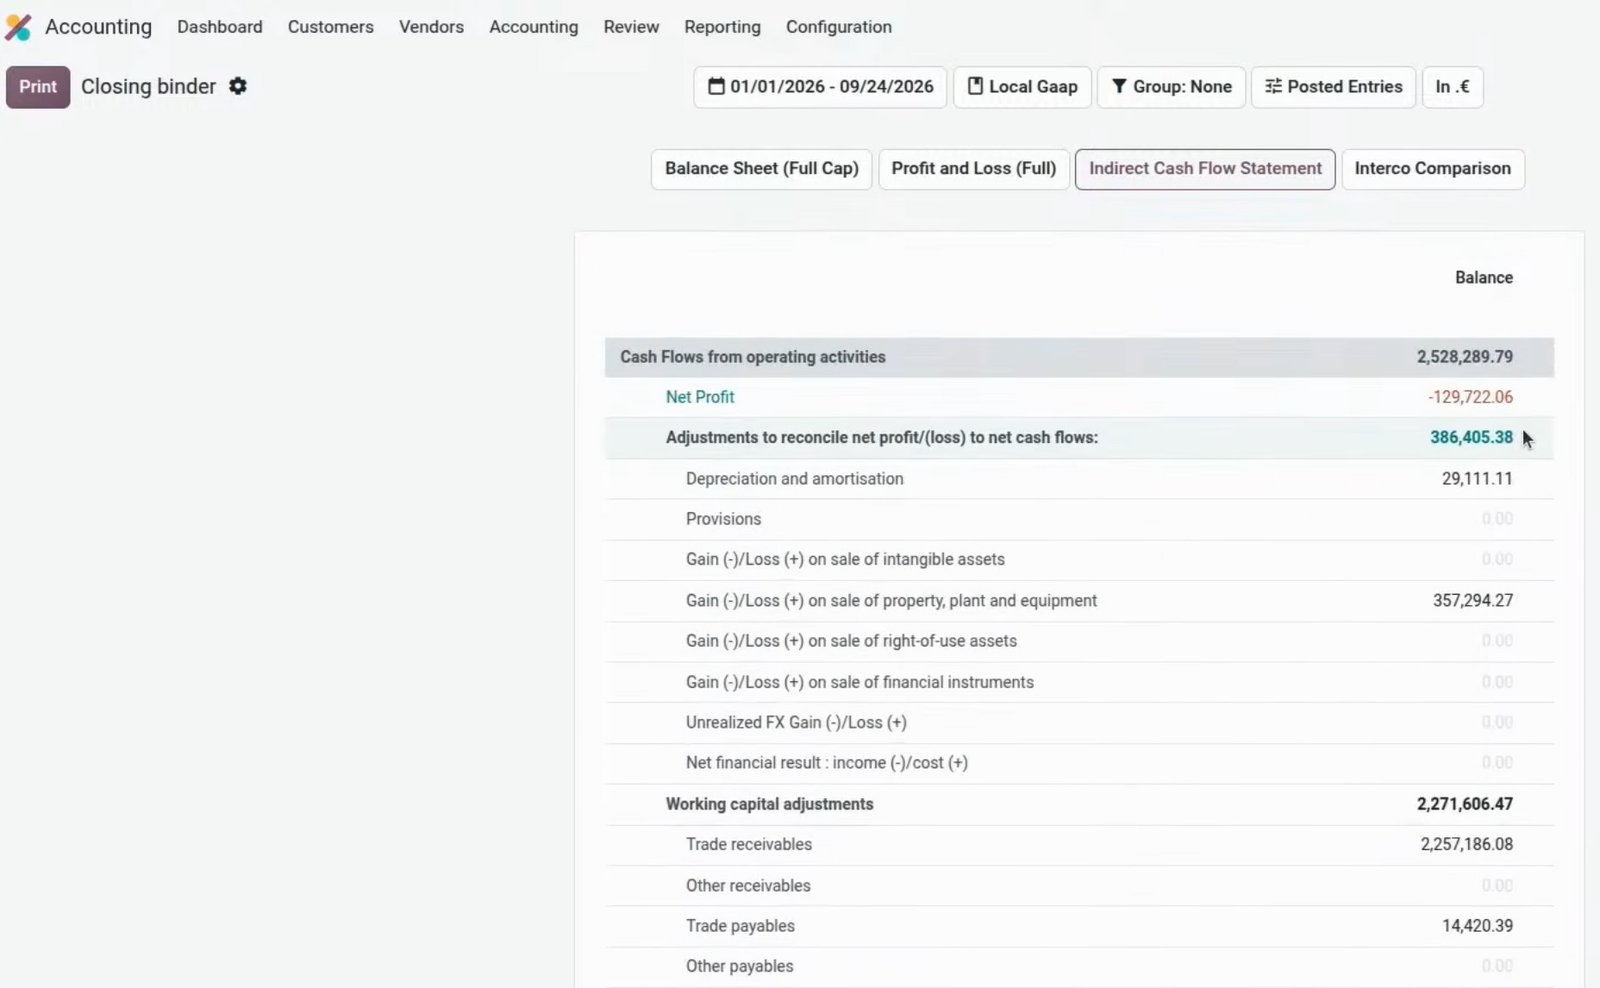Image resolution: width=1600 pixels, height=988 pixels.
Task: Select the Interco Comparison tab
Action: pos(1432,169)
